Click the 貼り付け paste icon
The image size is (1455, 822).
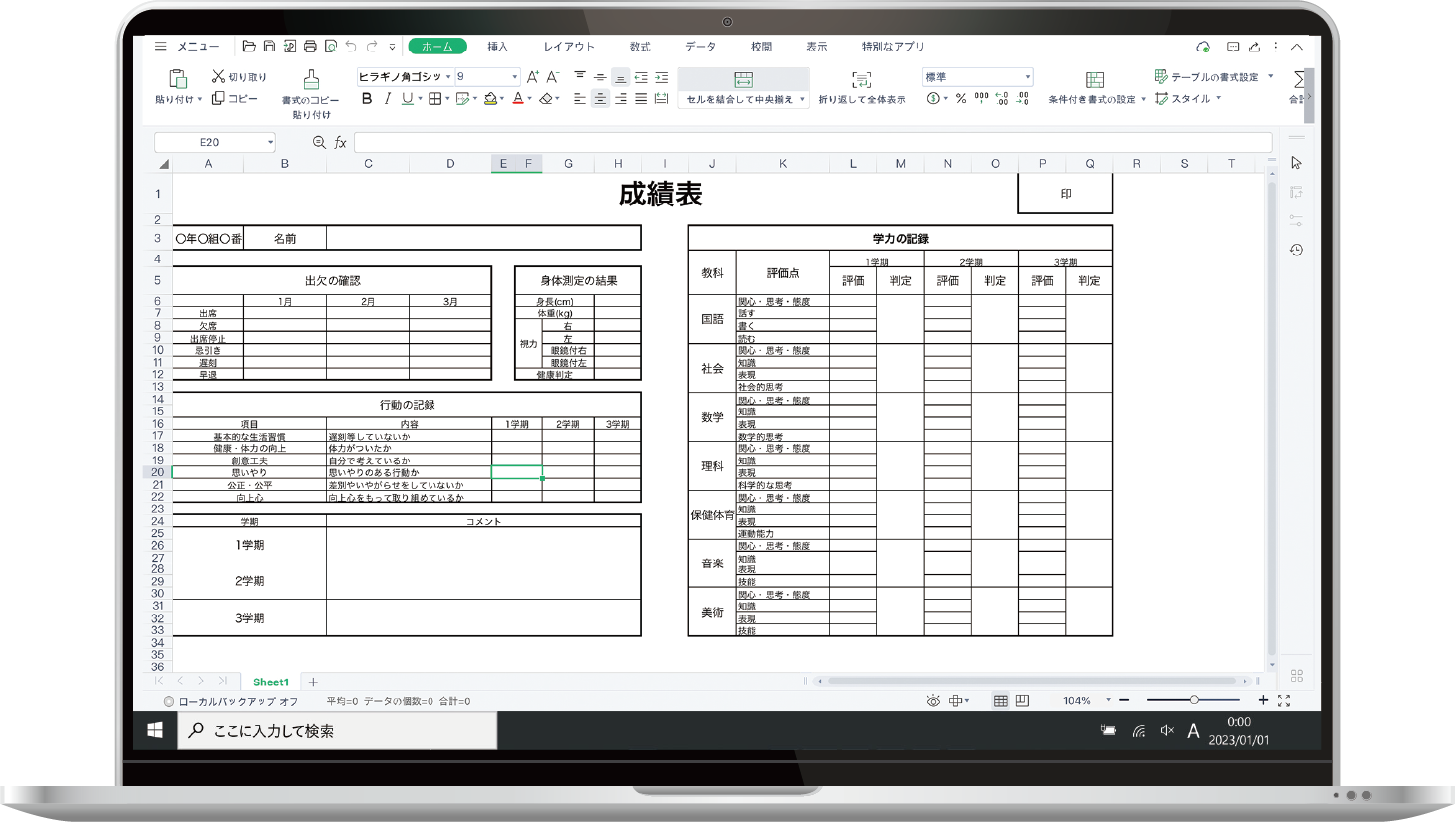[179, 79]
